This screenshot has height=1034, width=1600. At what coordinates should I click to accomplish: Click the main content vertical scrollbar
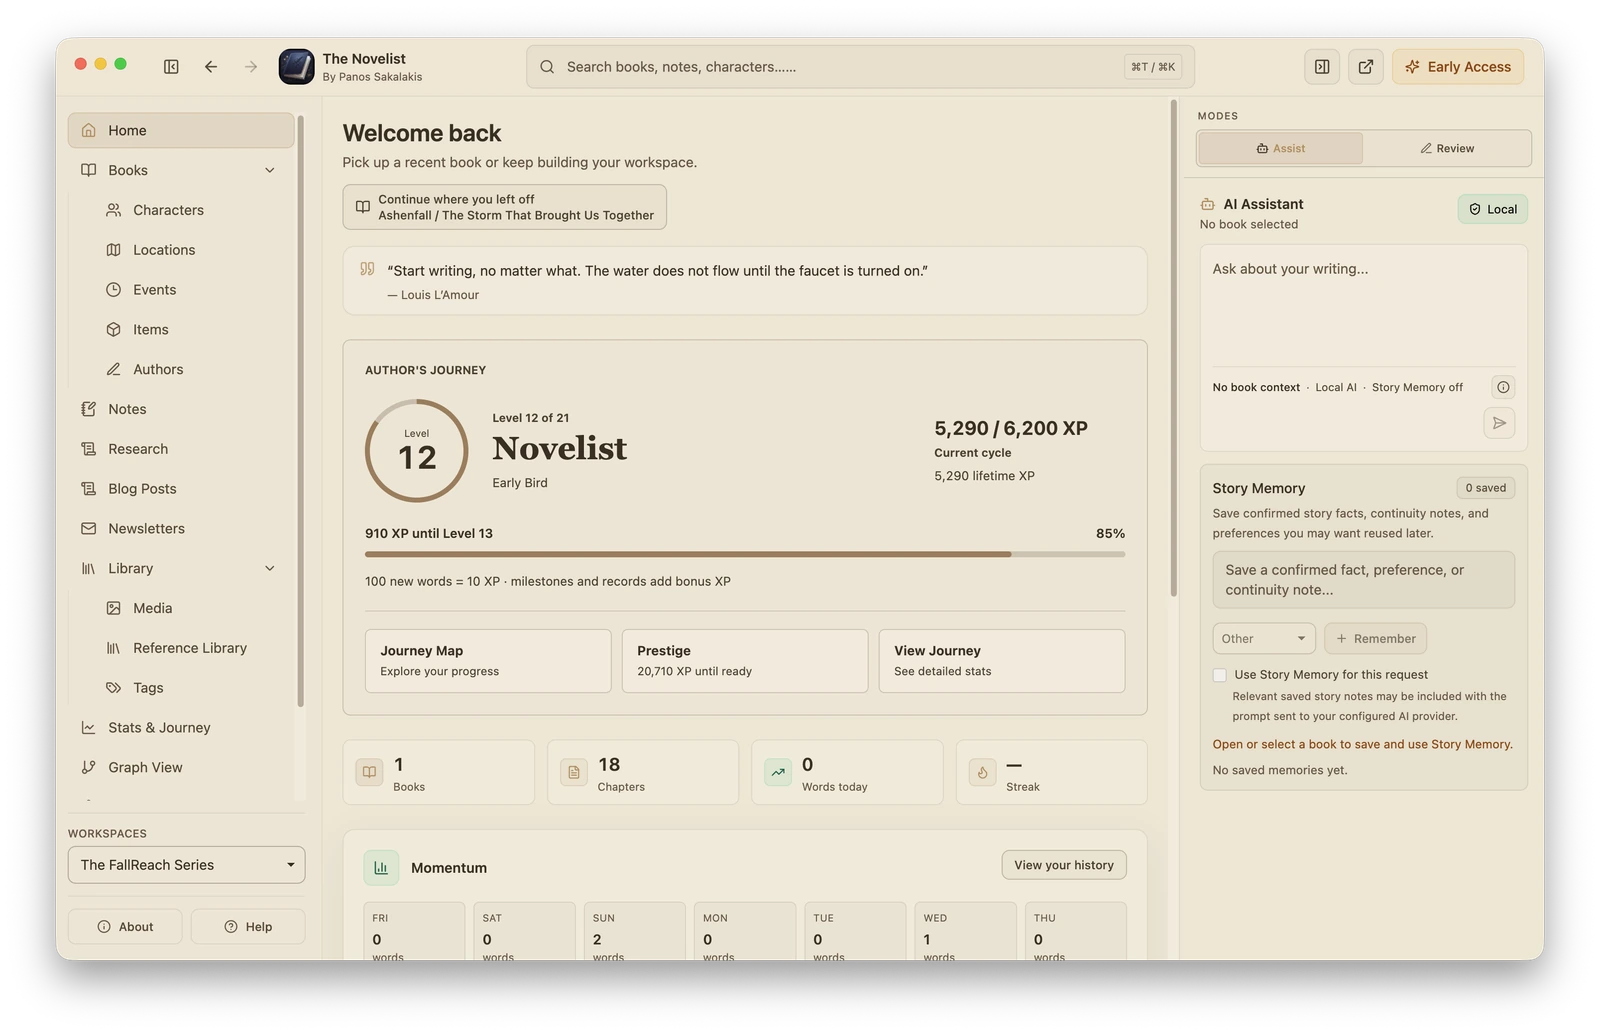1174,348
